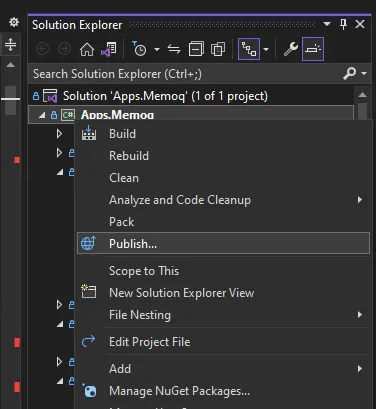Choose Build from context menu
This screenshot has width=376, height=409.
point(223,134)
